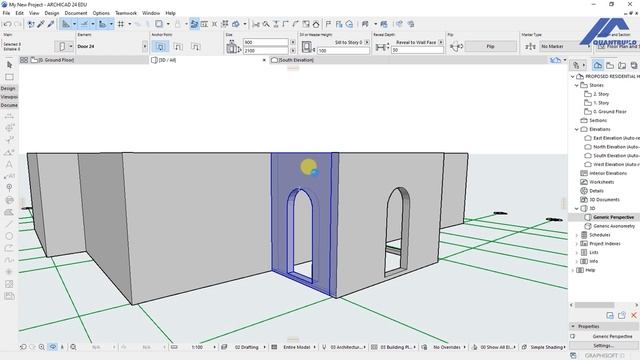The height and width of the screenshot is (360, 640).
Task: Select the Figure tool in toolbox
Action: (x=9, y=284)
